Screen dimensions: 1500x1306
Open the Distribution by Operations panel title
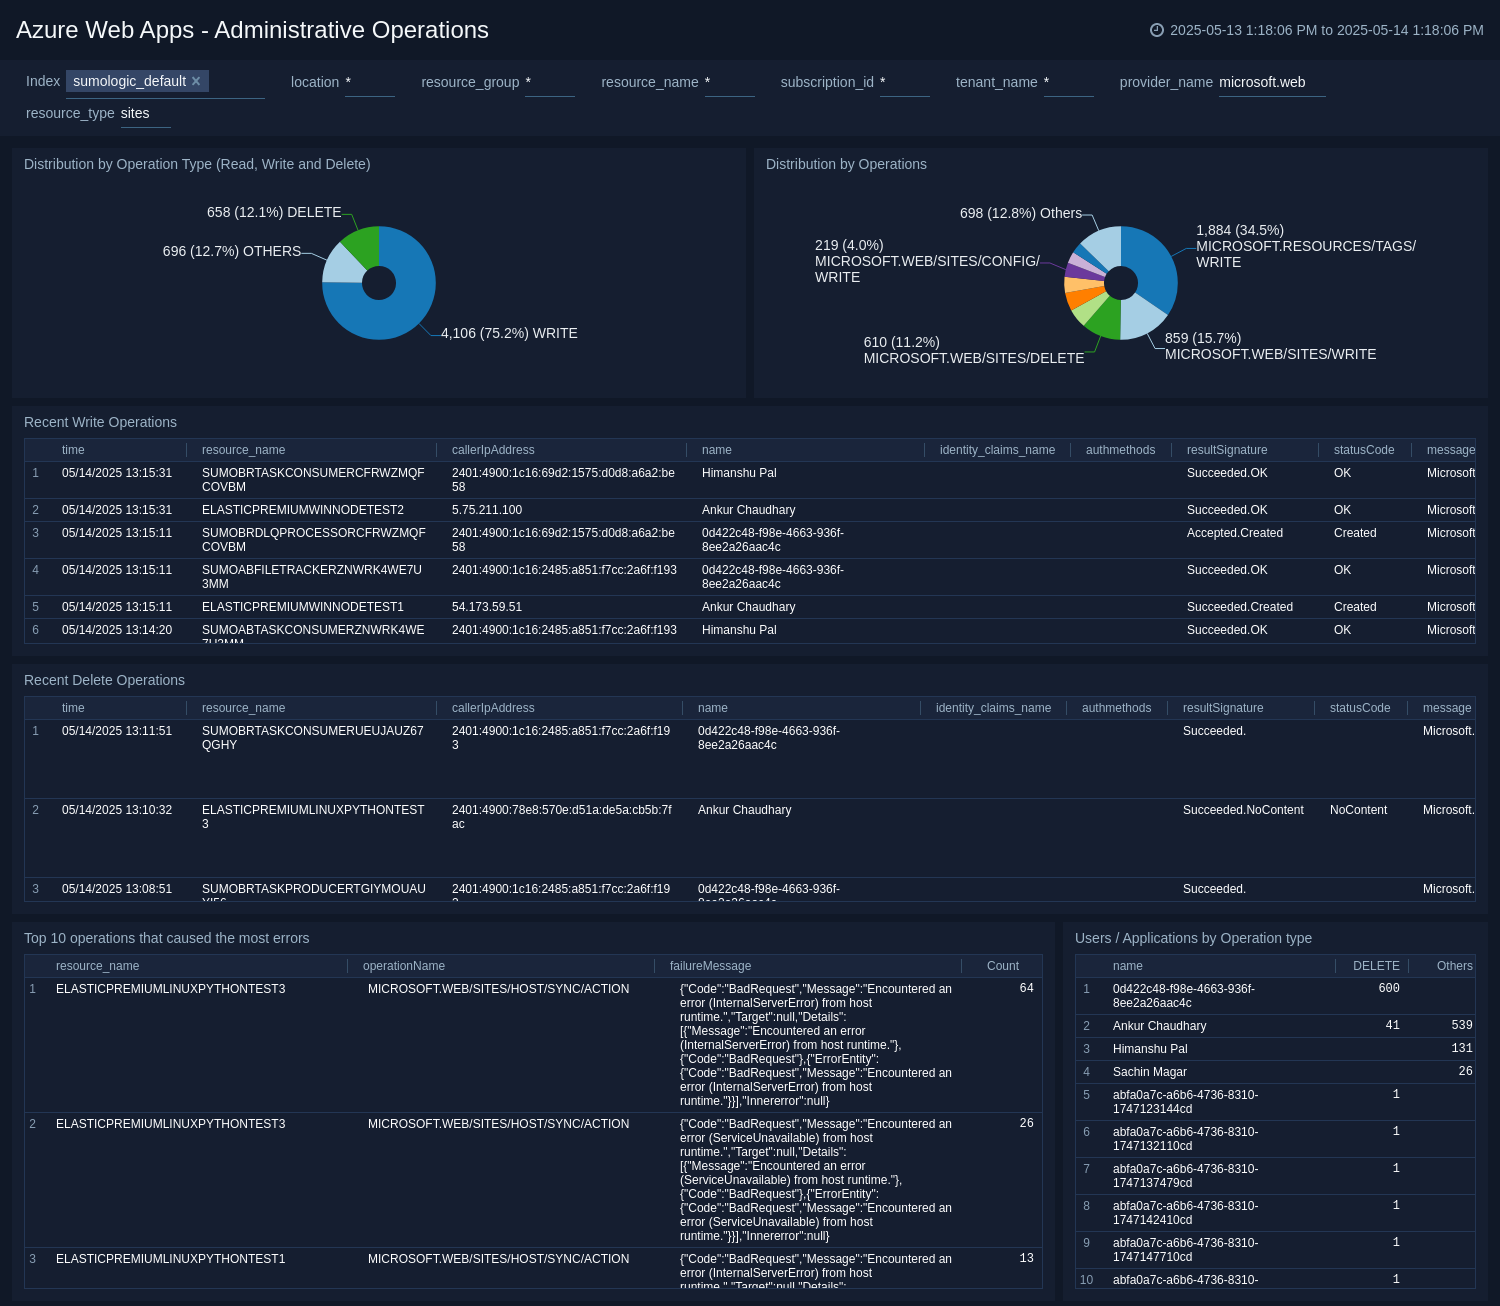(846, 164)
